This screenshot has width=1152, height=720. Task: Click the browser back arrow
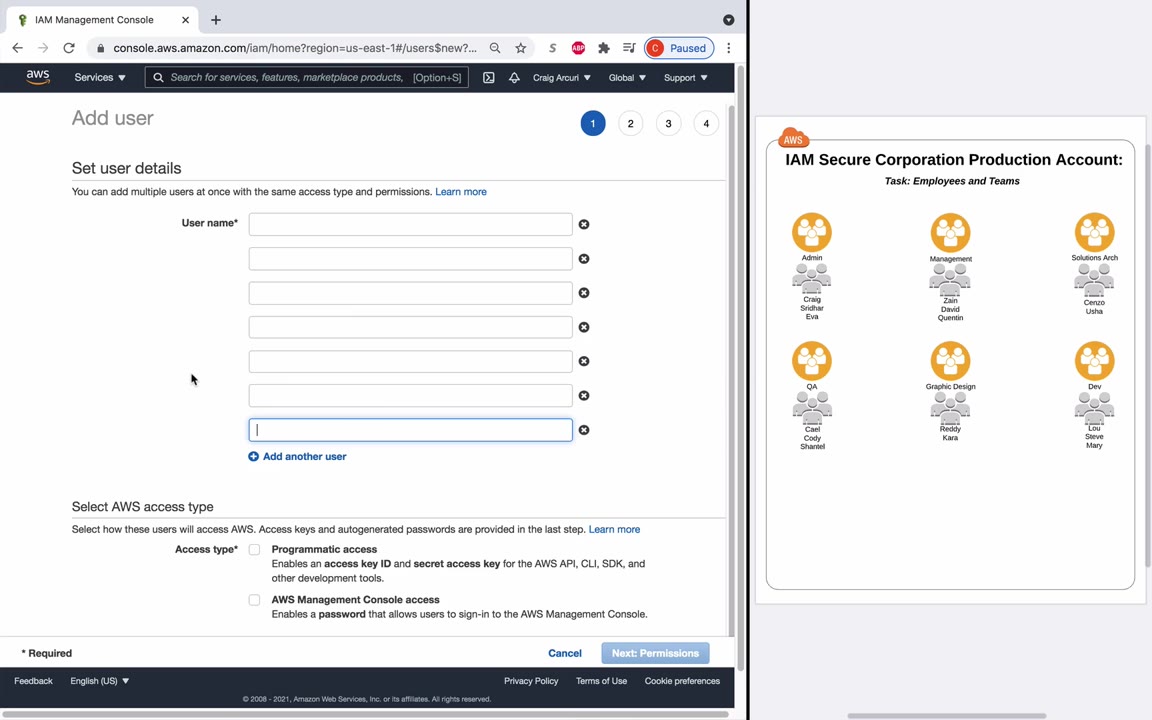point(18,48)
